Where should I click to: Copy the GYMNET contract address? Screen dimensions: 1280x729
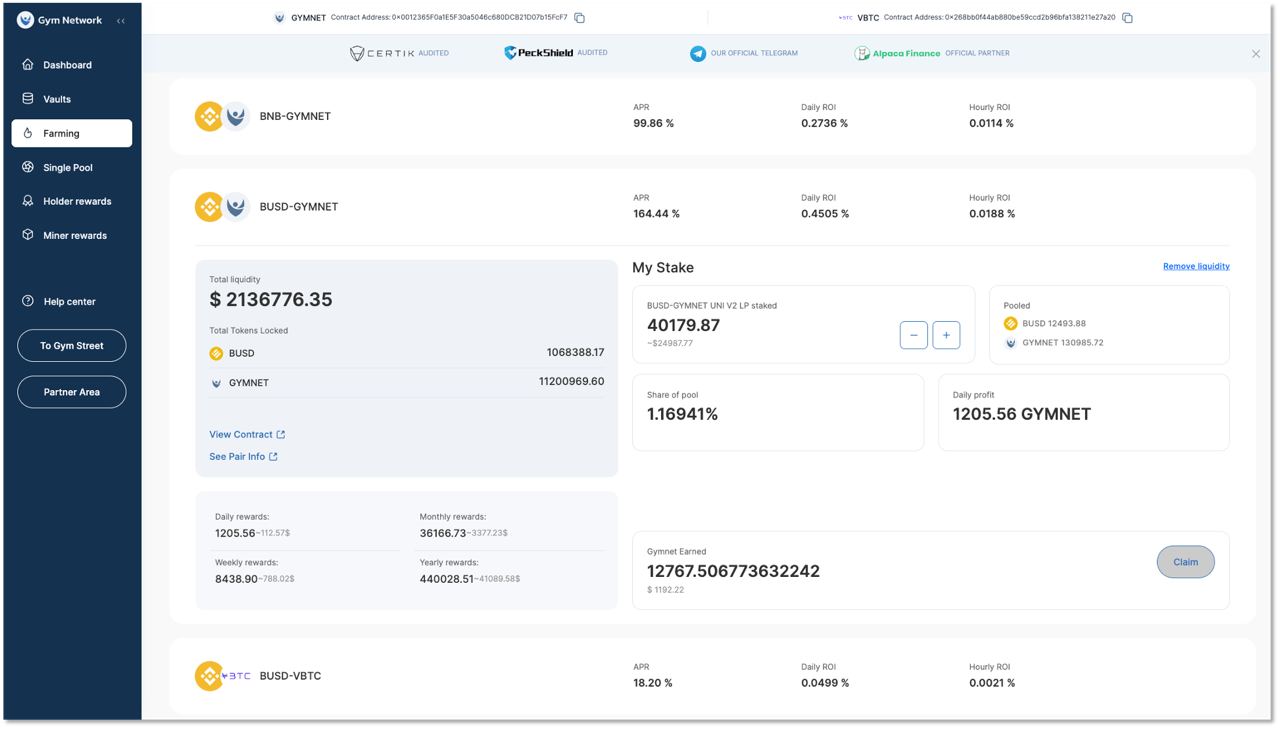coord(579,18)
